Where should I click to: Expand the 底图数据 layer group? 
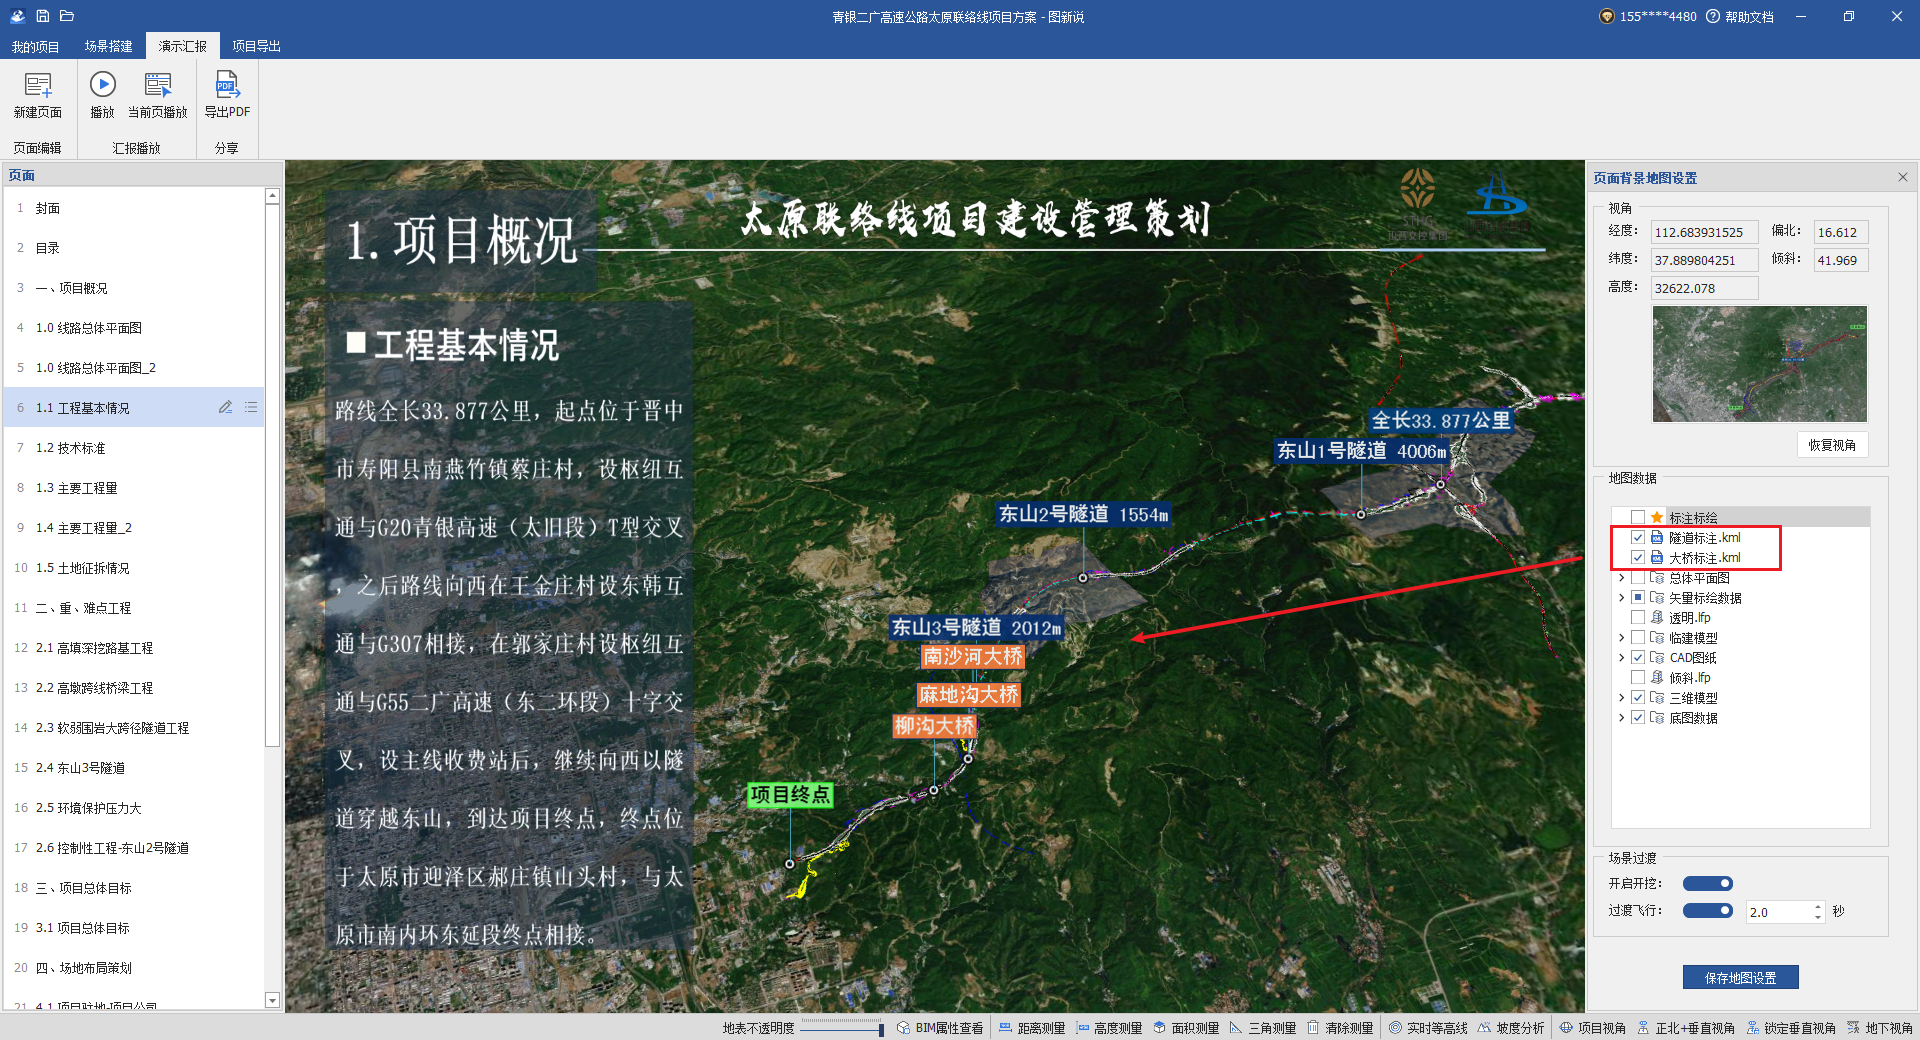(x=1621, y=718)
